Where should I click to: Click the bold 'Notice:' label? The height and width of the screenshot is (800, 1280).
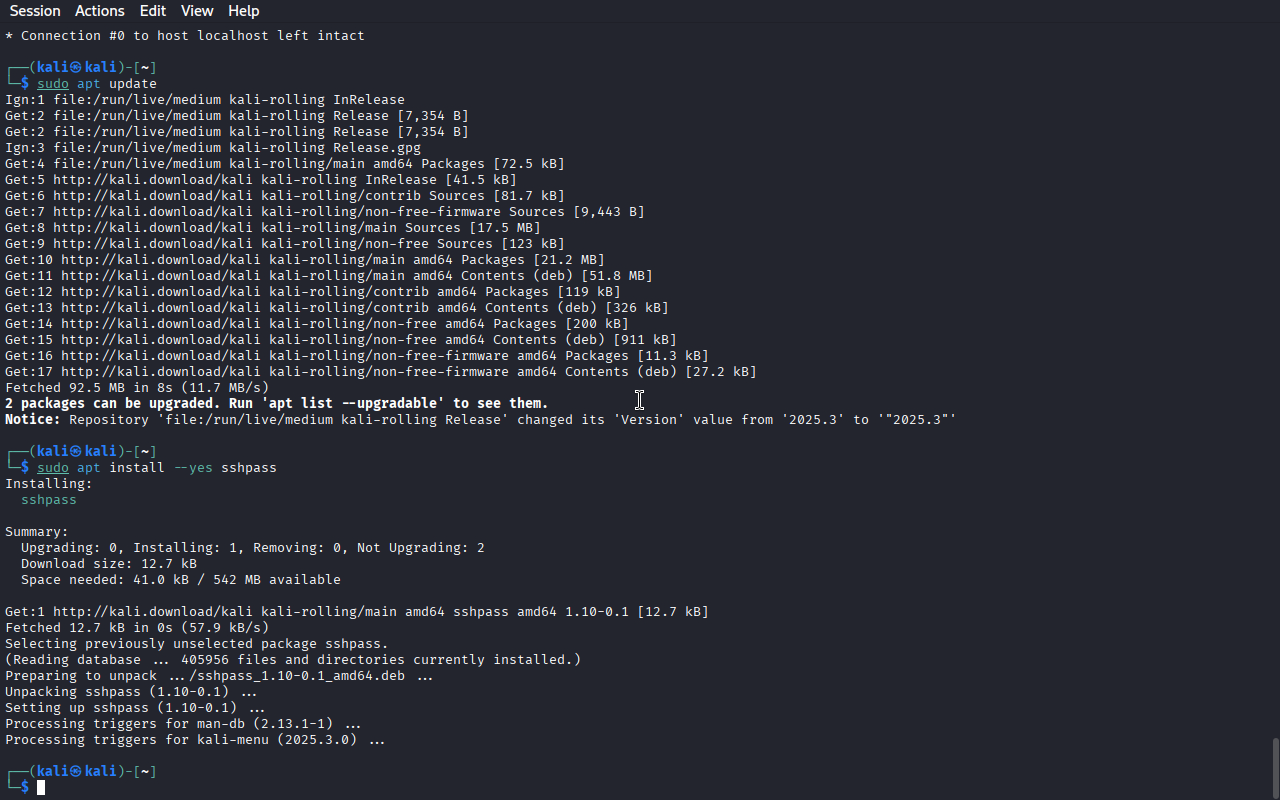coord(33,420)
